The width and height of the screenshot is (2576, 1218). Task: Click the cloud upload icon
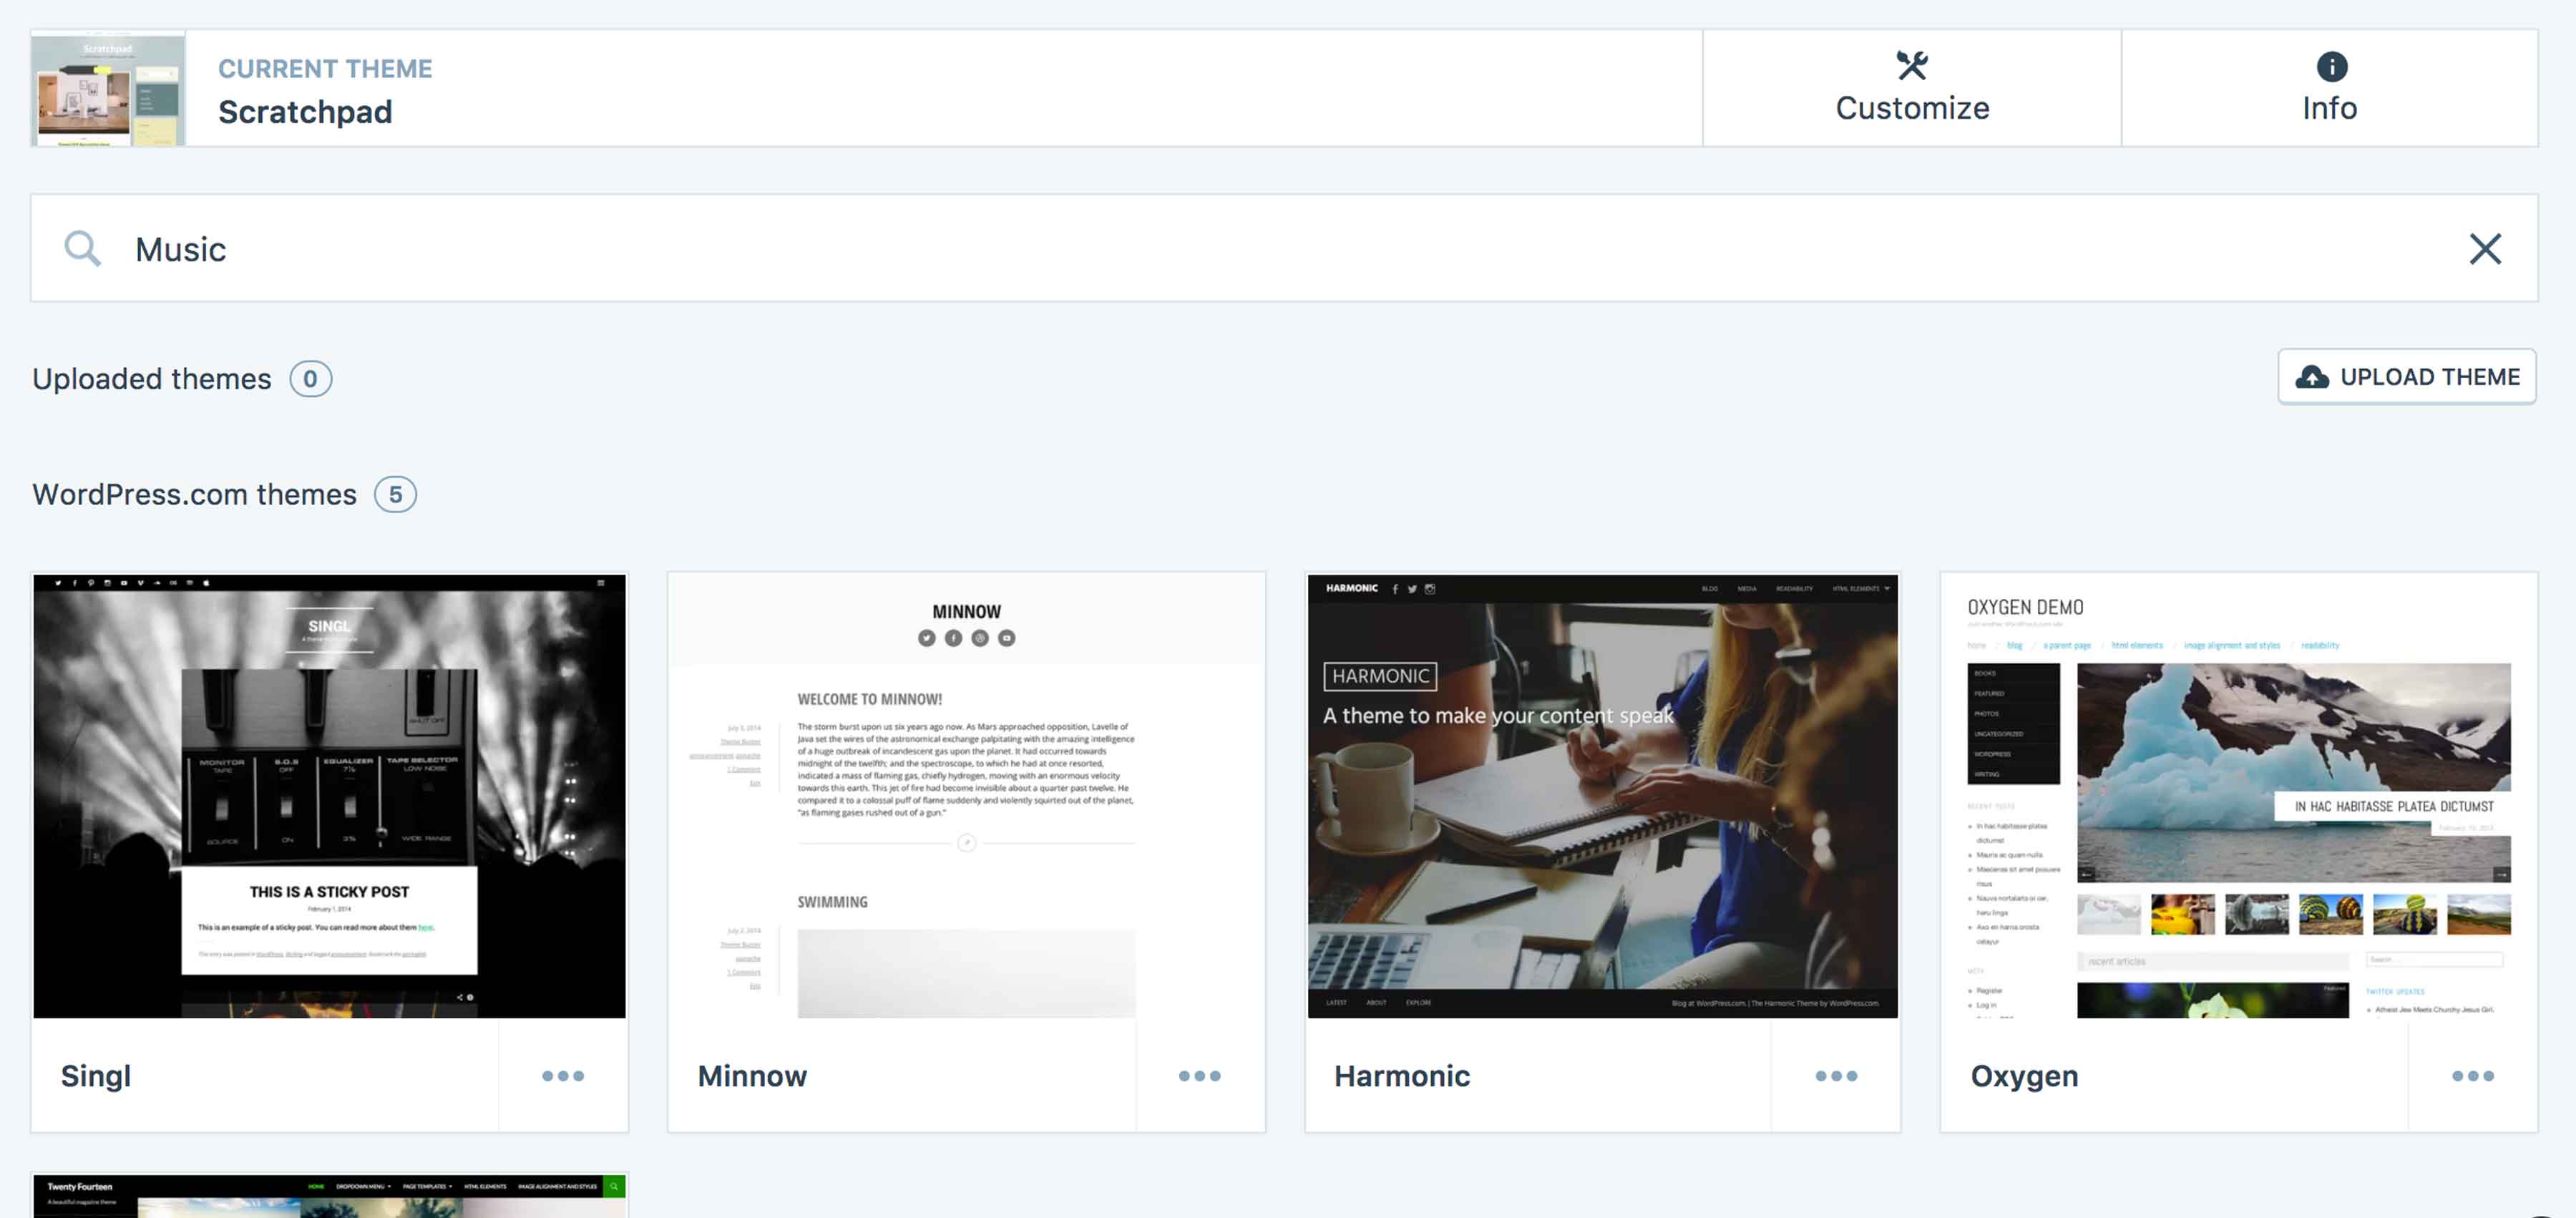click(x=2311, y=377)
